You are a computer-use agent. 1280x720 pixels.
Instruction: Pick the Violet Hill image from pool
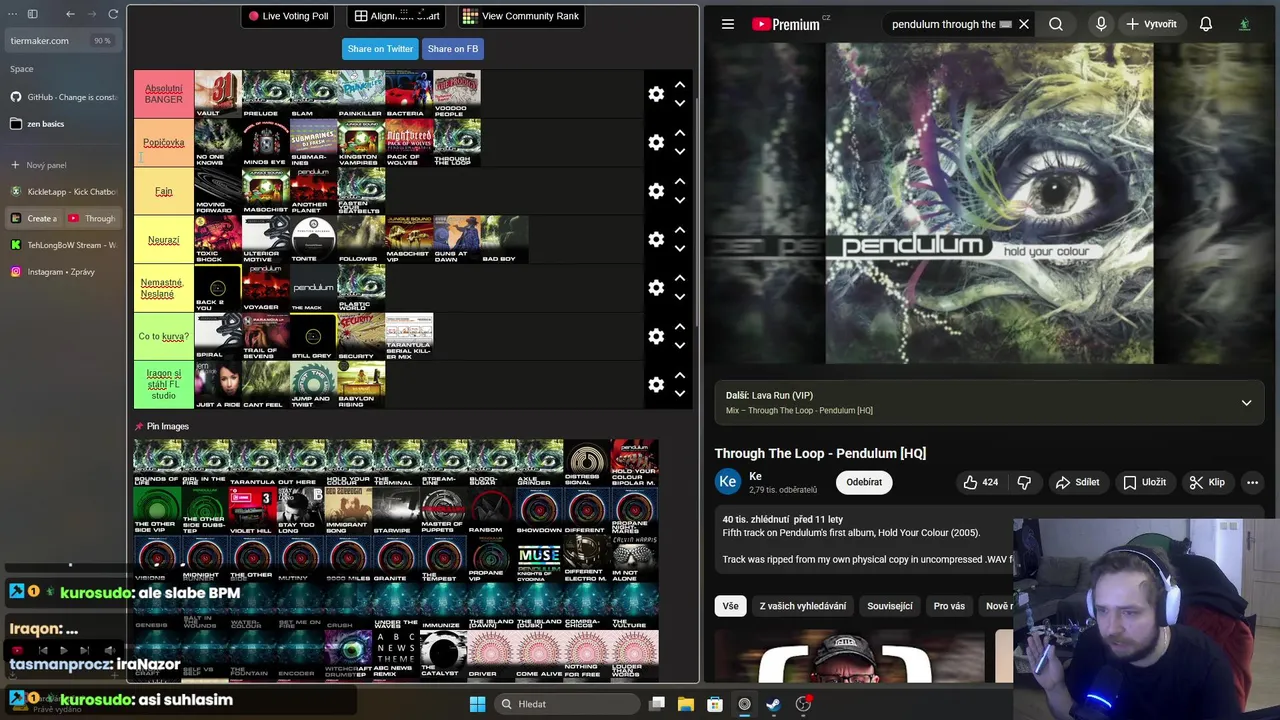click(x=251, y=510)
